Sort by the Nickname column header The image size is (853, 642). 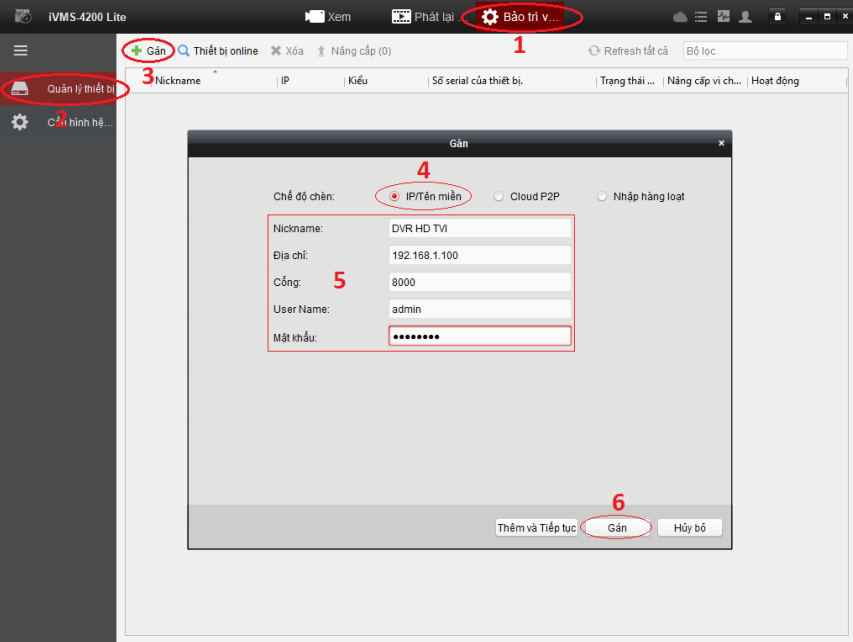coord(178,81)
